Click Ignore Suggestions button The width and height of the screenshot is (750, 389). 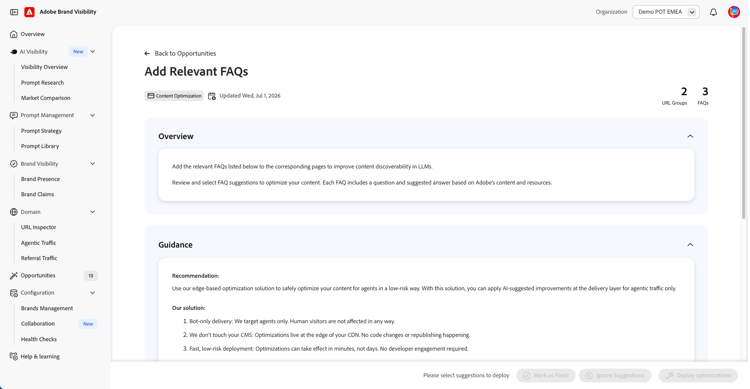coord(615,376)
